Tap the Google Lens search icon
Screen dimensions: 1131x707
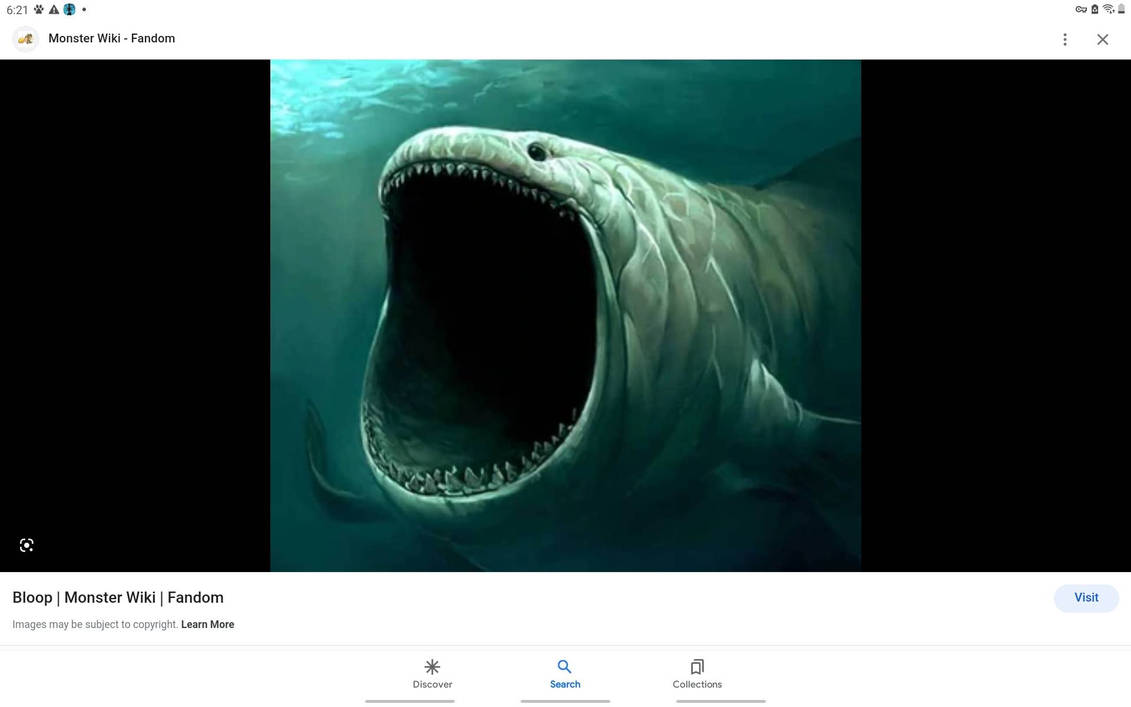pos(27,545)
